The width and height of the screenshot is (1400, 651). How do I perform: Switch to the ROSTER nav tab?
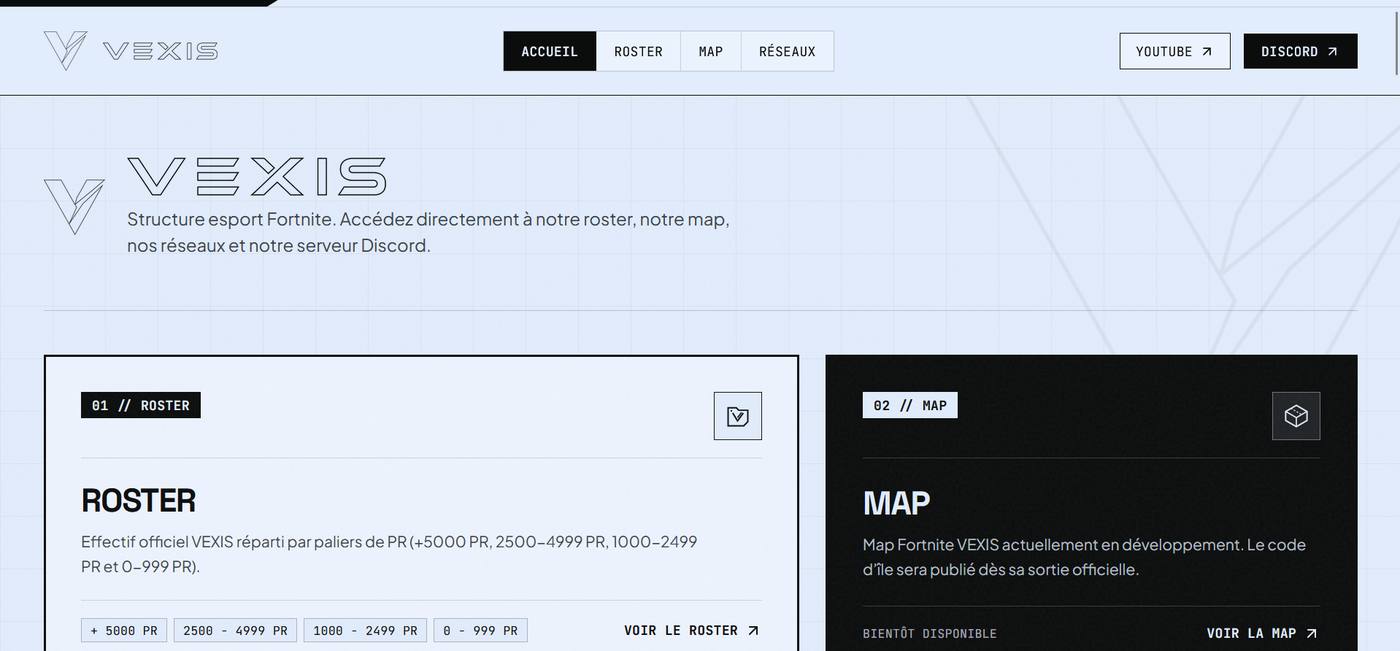[x=638, y=51]
